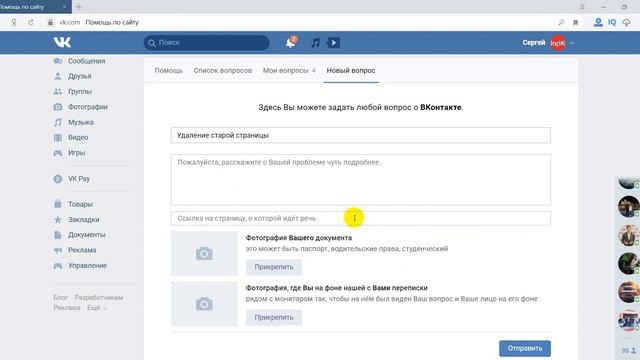Switch to the Мои вопросы tab

click(289, 71)
